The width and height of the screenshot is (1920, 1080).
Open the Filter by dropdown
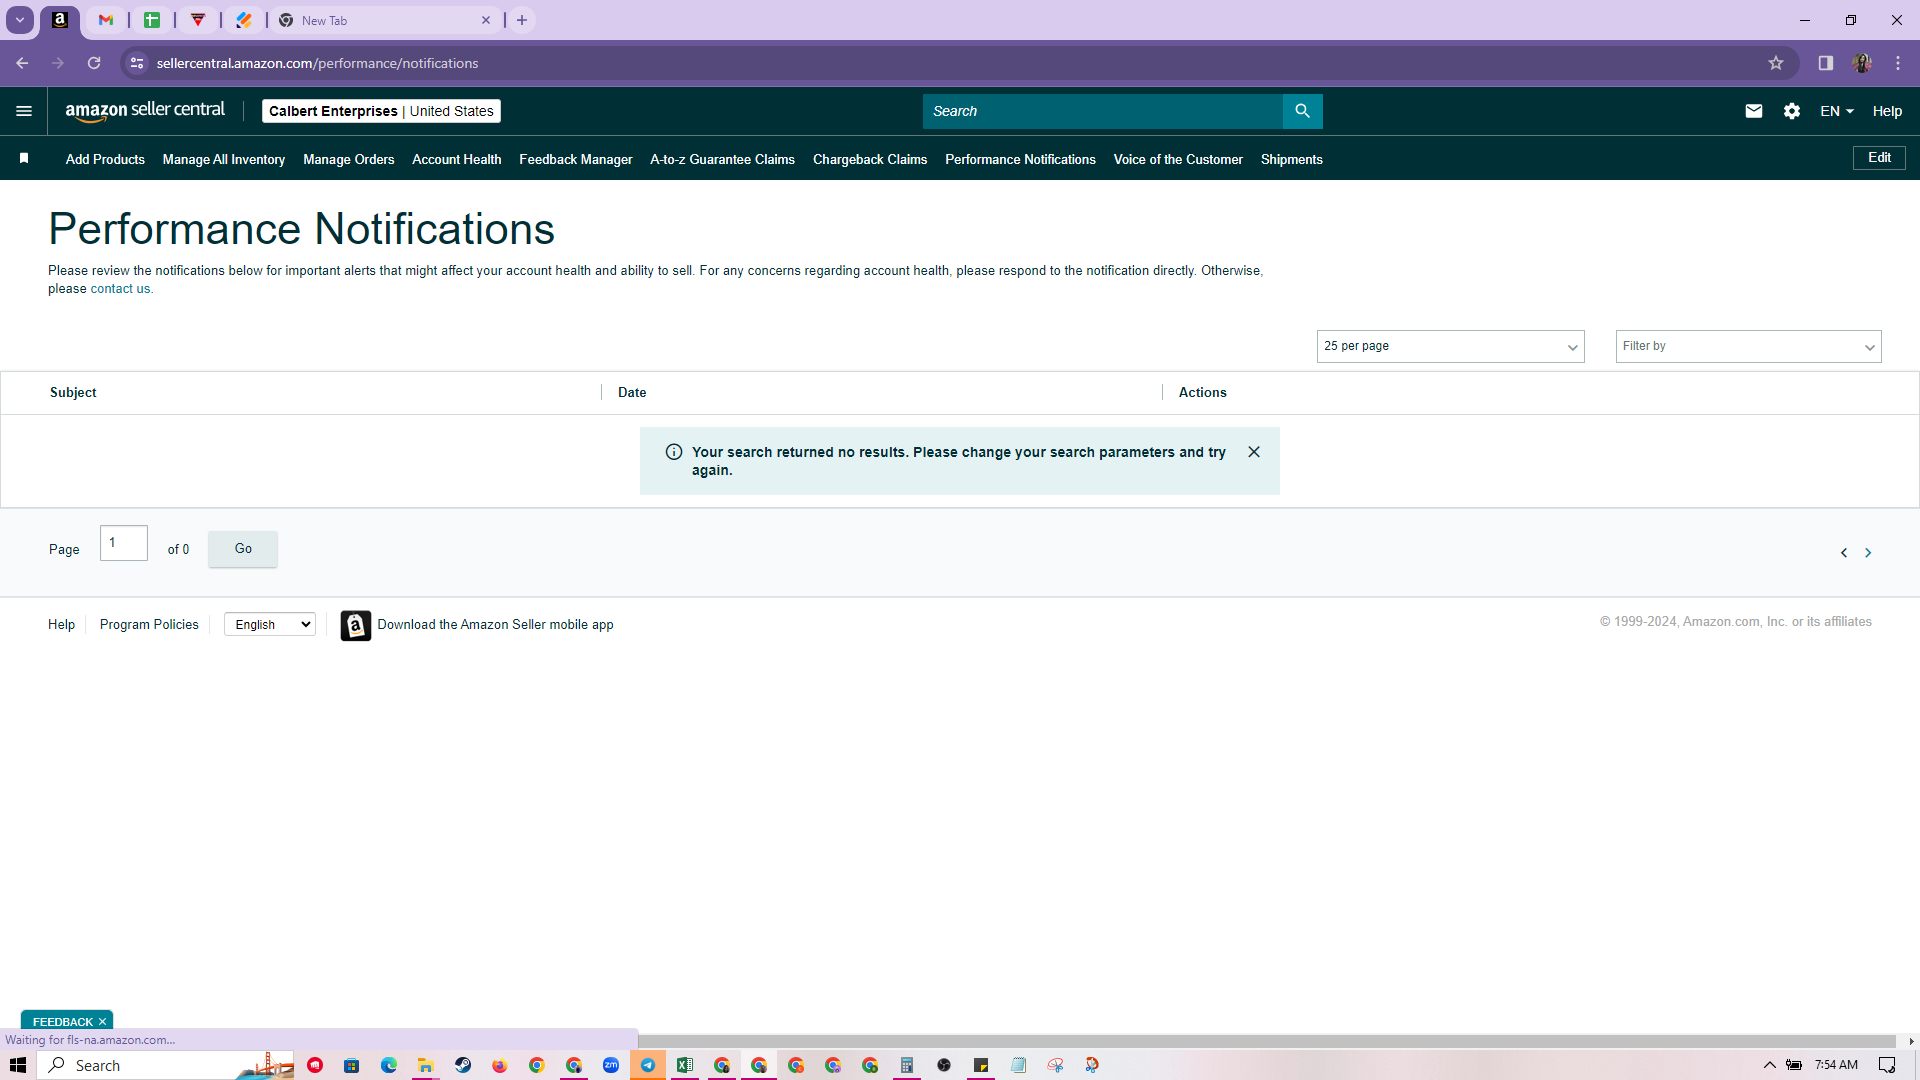point(1748,346)
